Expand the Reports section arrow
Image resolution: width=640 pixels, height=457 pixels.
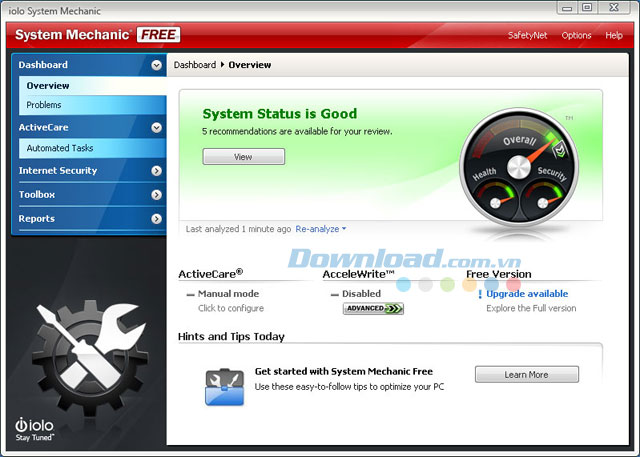click(156, 219)
